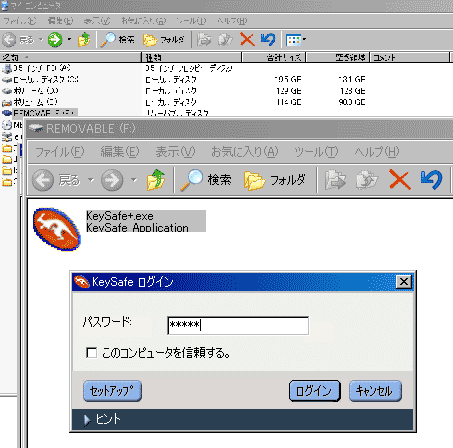Go up one folder in REMOVABLE (F:) window
This screenshot has height=448, width=453.
pyautogui.click(x=156, y=180)
